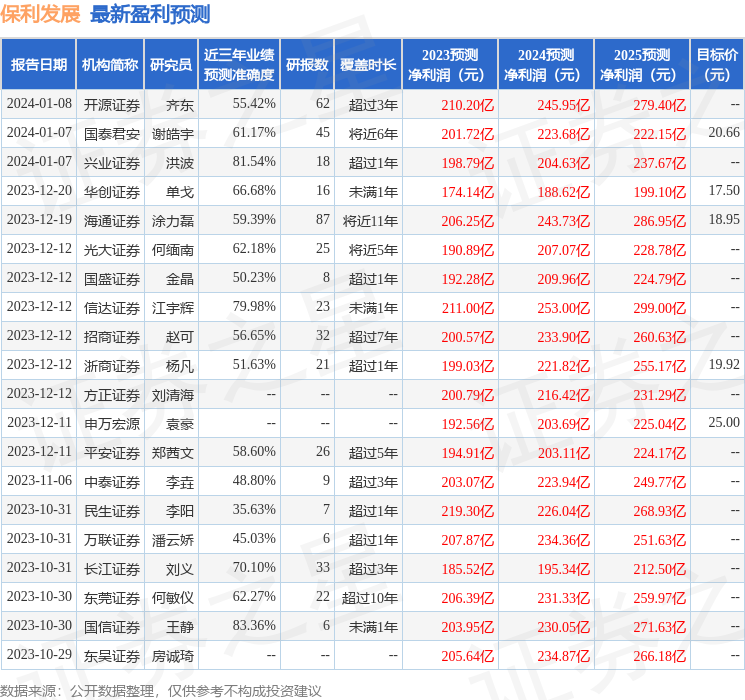The width and height of the screenshot is (745, 700).
Task: Click analyst name 涂力磊
Action: point(172,221)
